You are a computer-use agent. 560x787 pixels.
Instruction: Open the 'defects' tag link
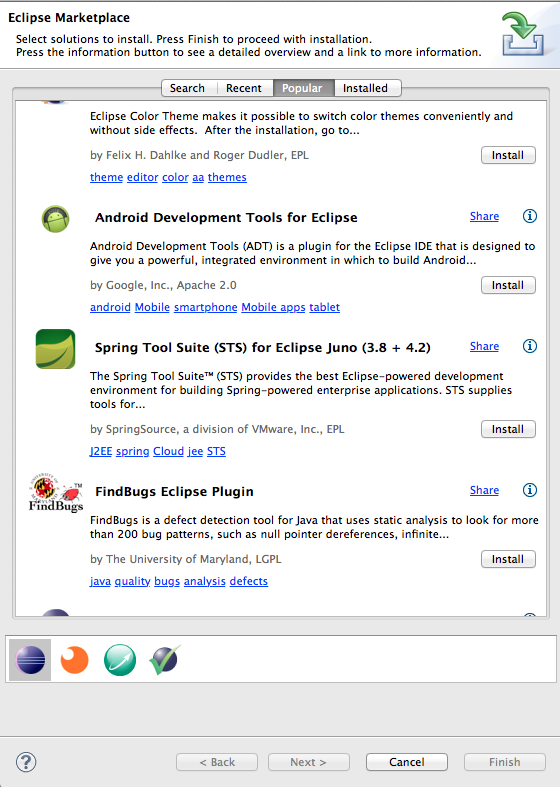249,581
